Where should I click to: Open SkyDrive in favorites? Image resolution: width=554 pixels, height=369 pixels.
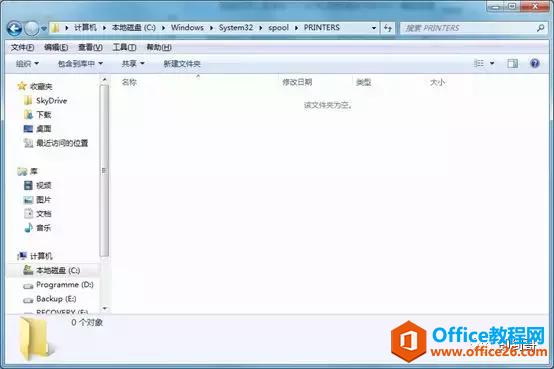pos(52,101)
